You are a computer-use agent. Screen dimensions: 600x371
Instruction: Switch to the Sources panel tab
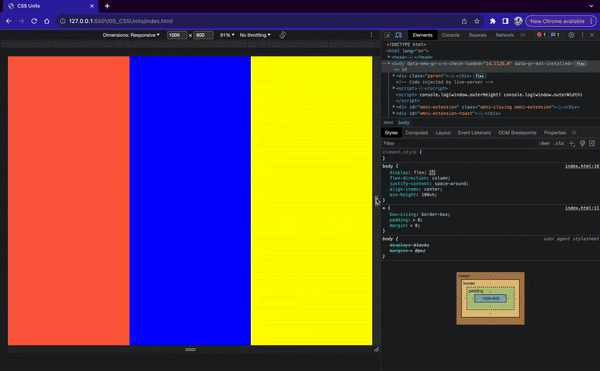[x=478, y=35]
